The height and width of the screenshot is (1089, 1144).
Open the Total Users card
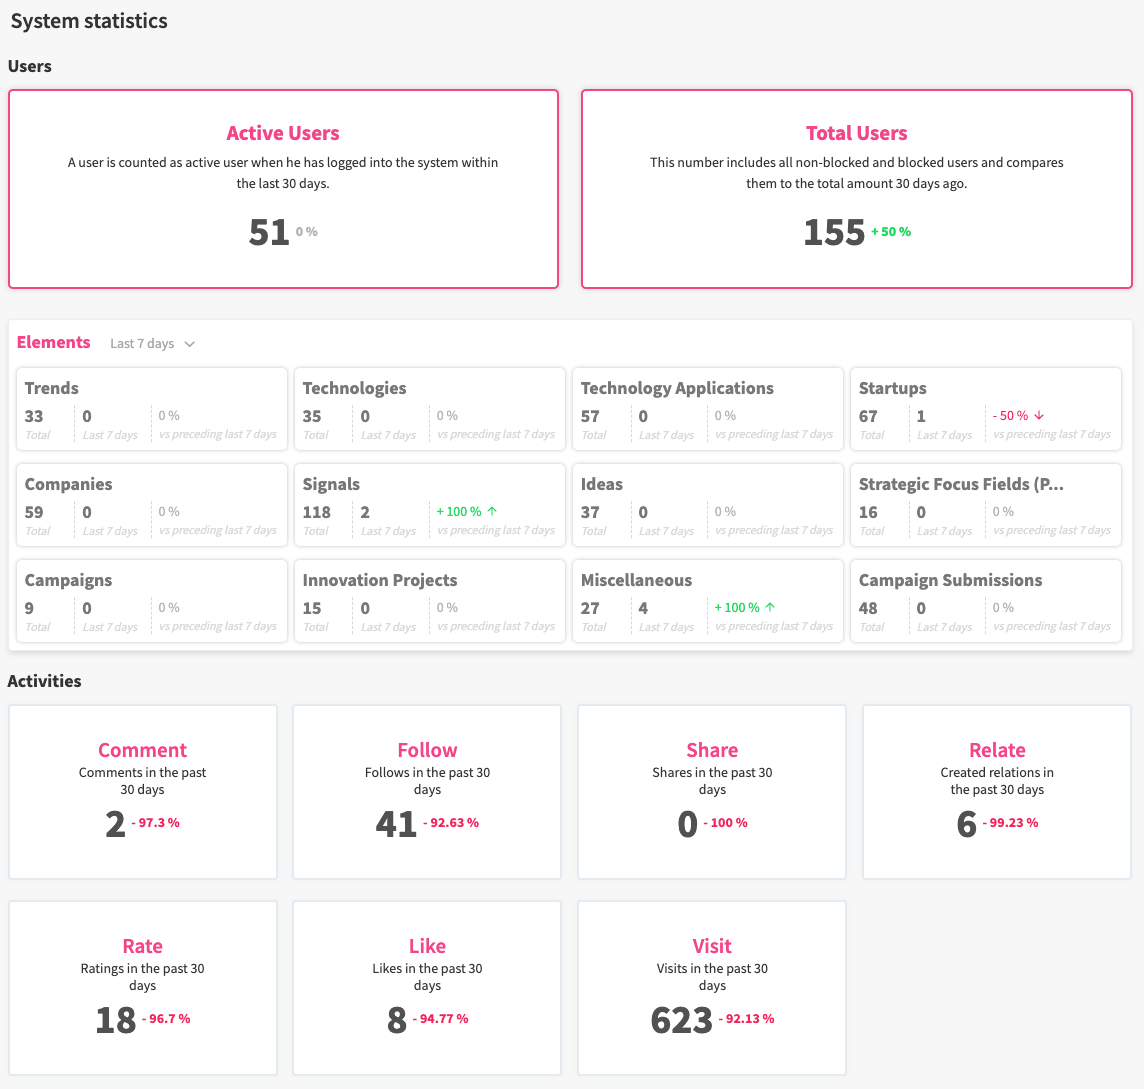[x=857, y=189]
